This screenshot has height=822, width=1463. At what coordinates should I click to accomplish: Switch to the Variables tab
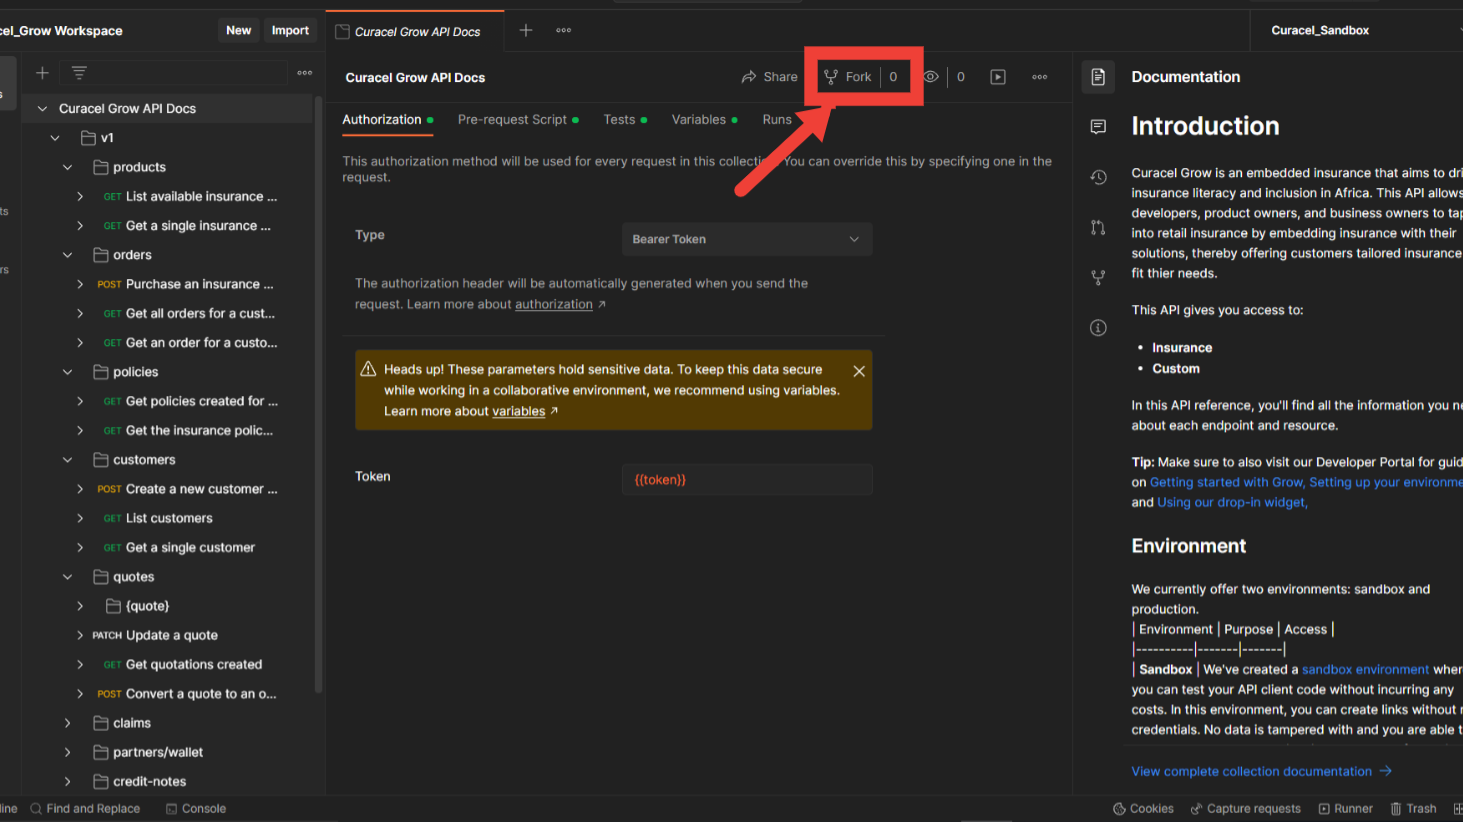704,120
